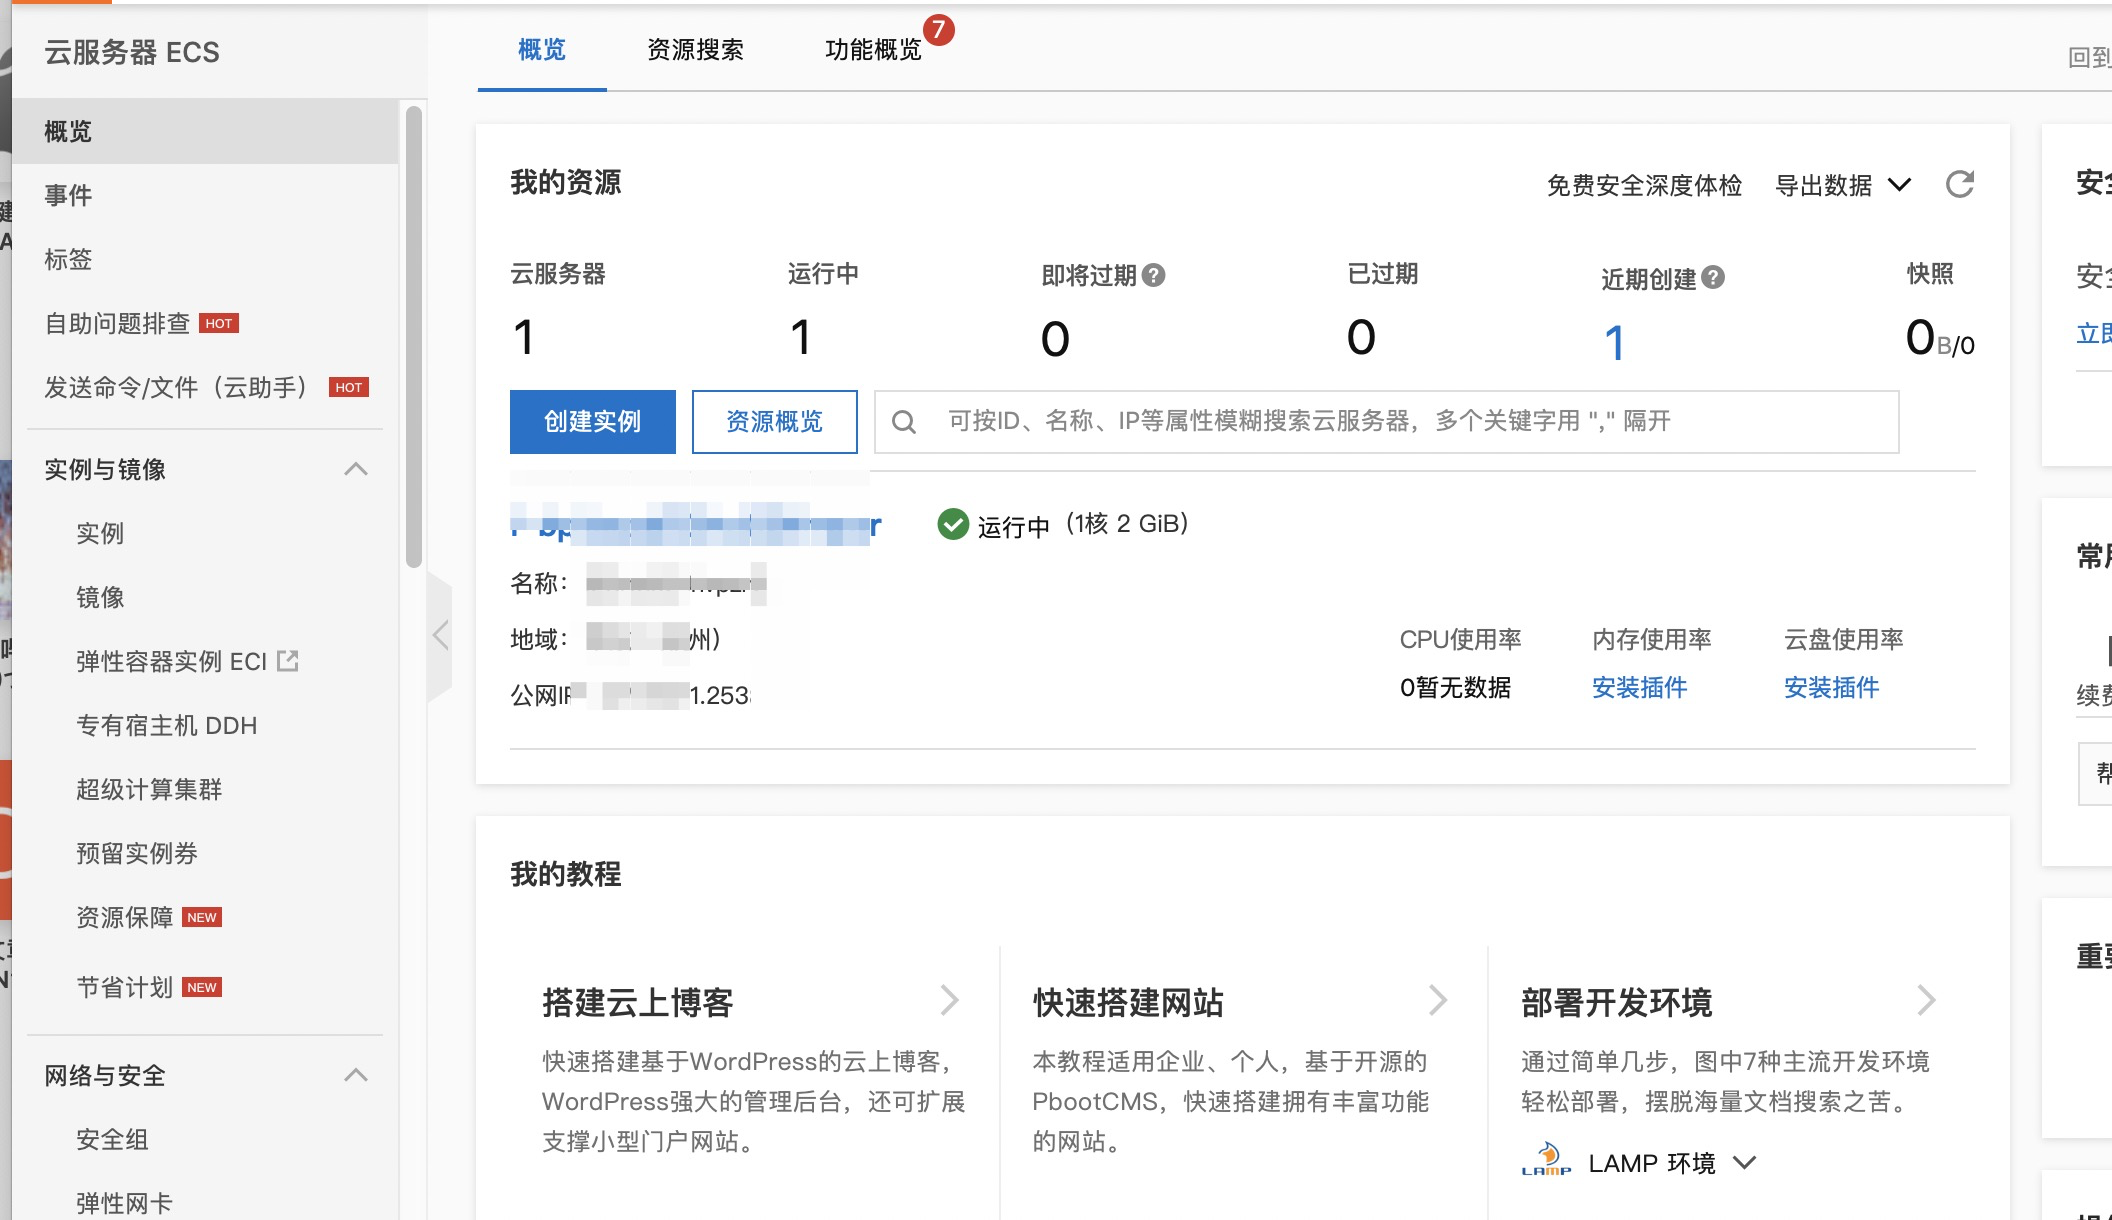Open the external link icon beside 弹性容器实例 ECI
This screenshot has height=1220, width=2112.
(x=288, y=661)
